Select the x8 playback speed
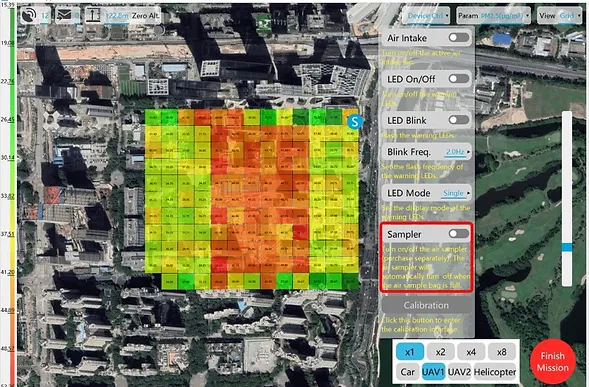 [x=501, y=352]
